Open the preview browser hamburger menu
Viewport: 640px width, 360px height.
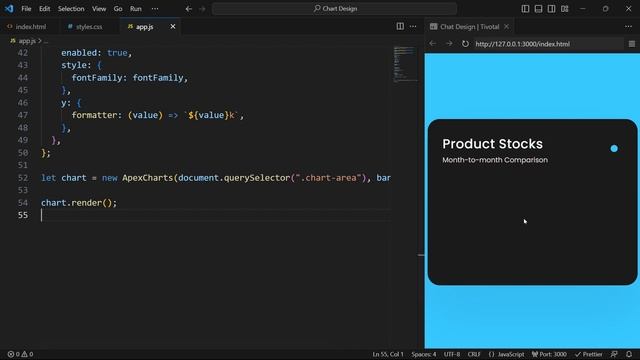[632, 44]
